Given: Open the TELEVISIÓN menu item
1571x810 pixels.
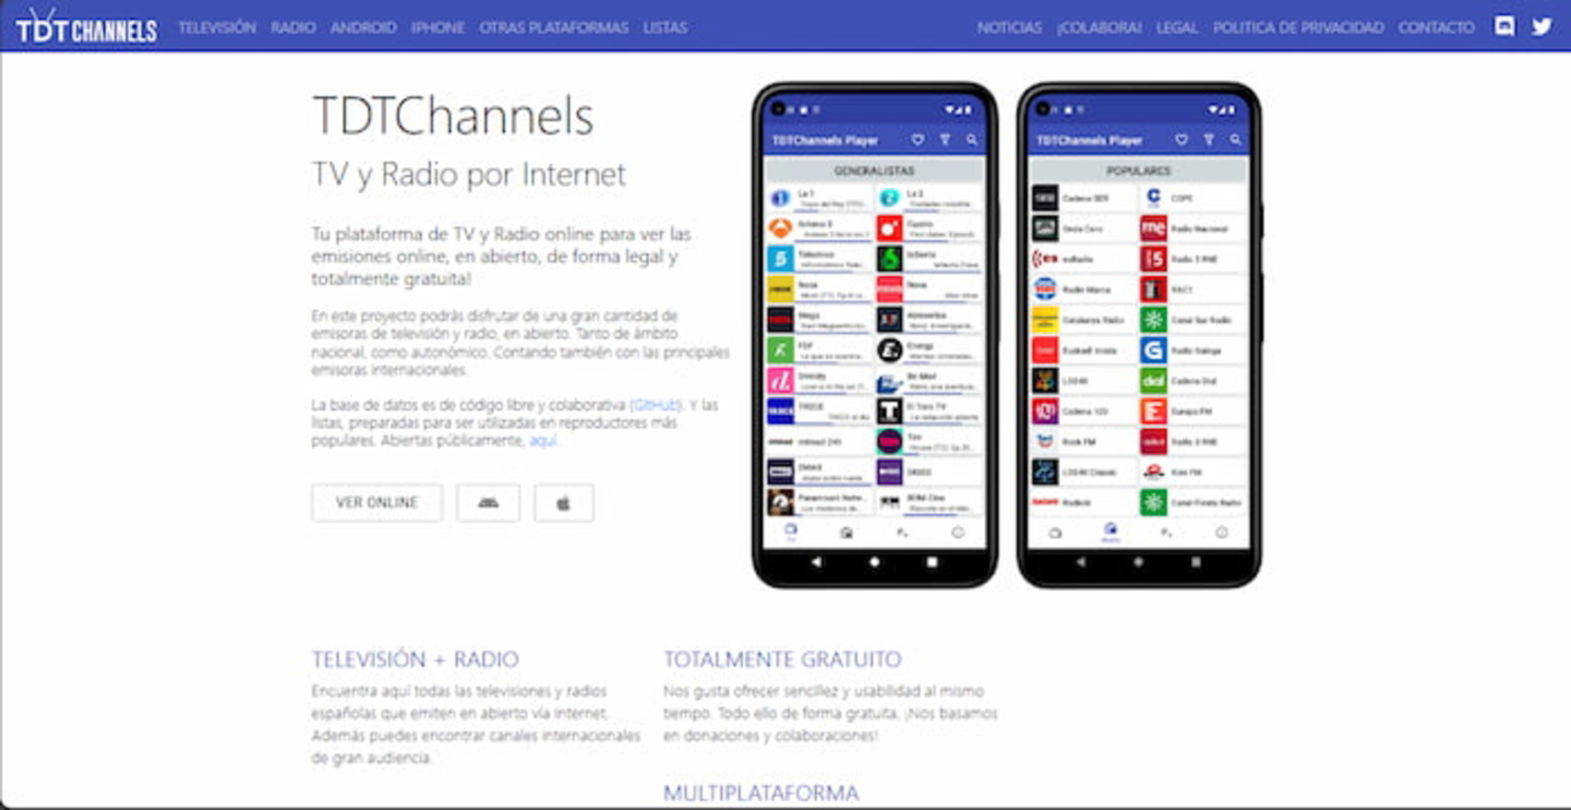Looking at the screenshot, I should click(217, 27).
